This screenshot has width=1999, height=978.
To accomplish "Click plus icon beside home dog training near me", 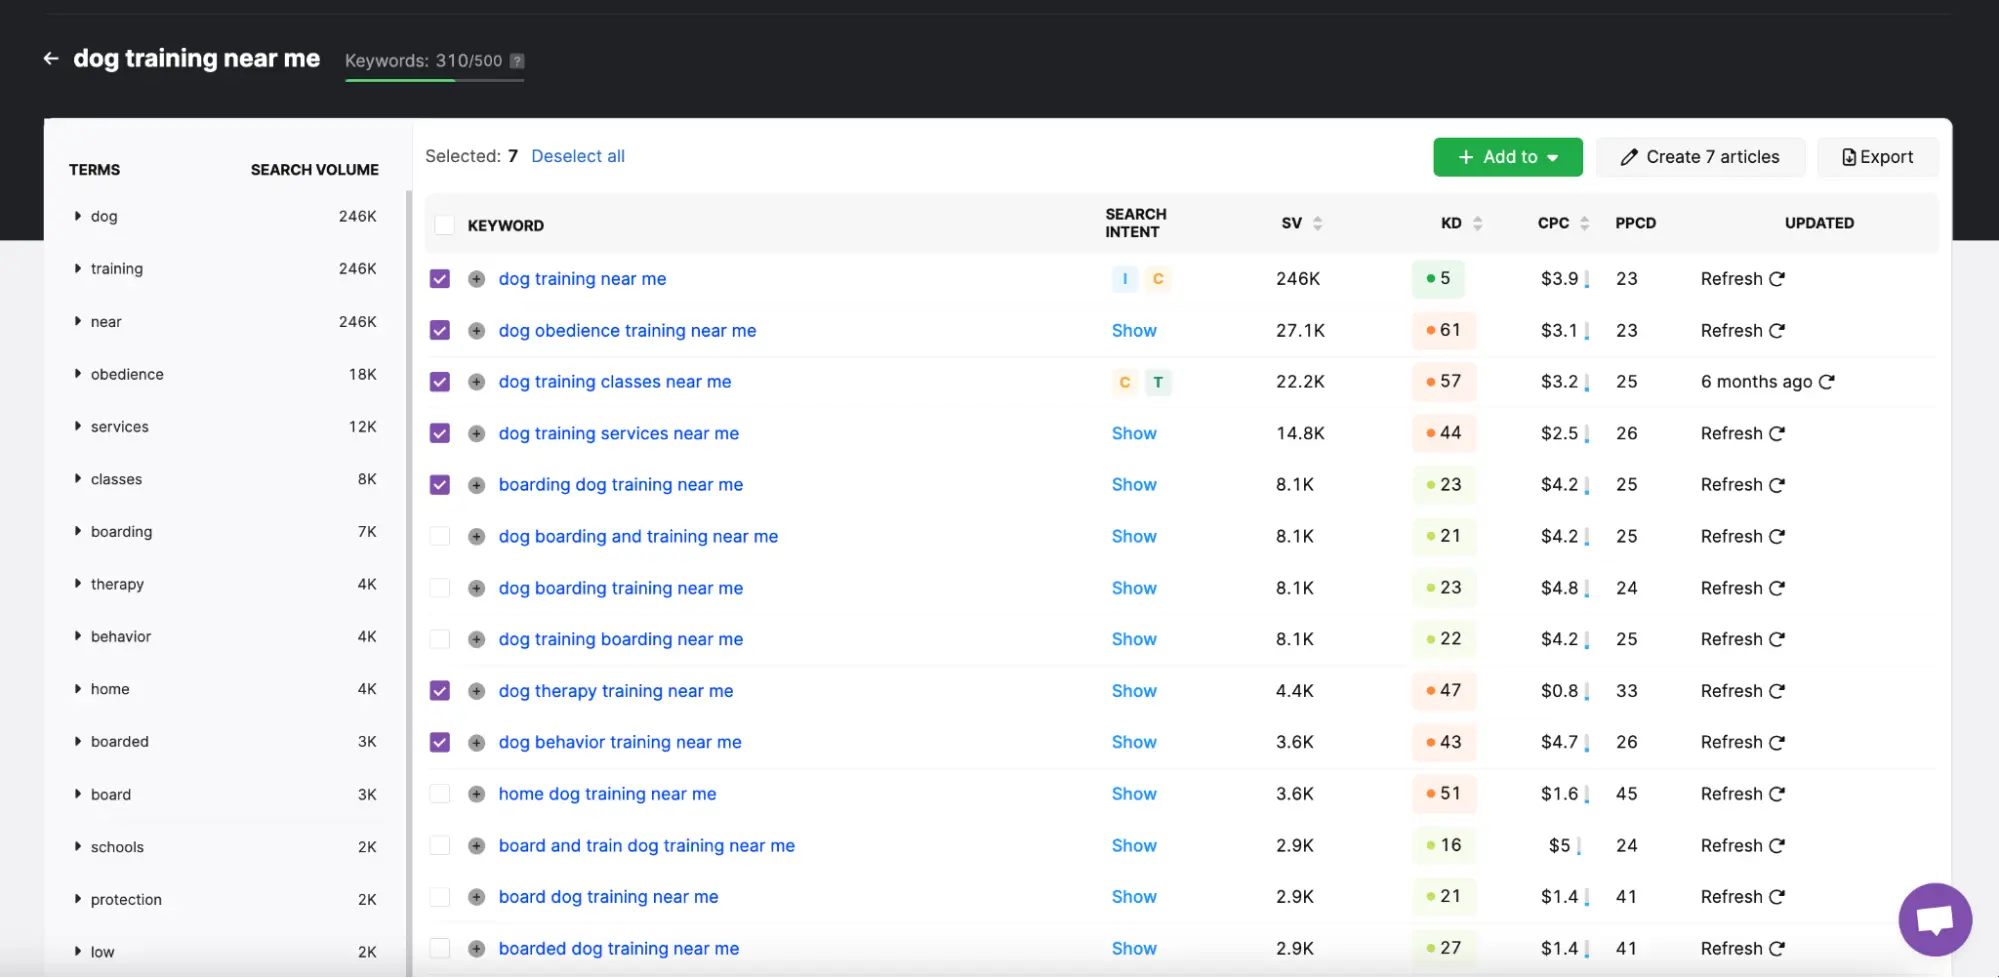I will [477, 794].
